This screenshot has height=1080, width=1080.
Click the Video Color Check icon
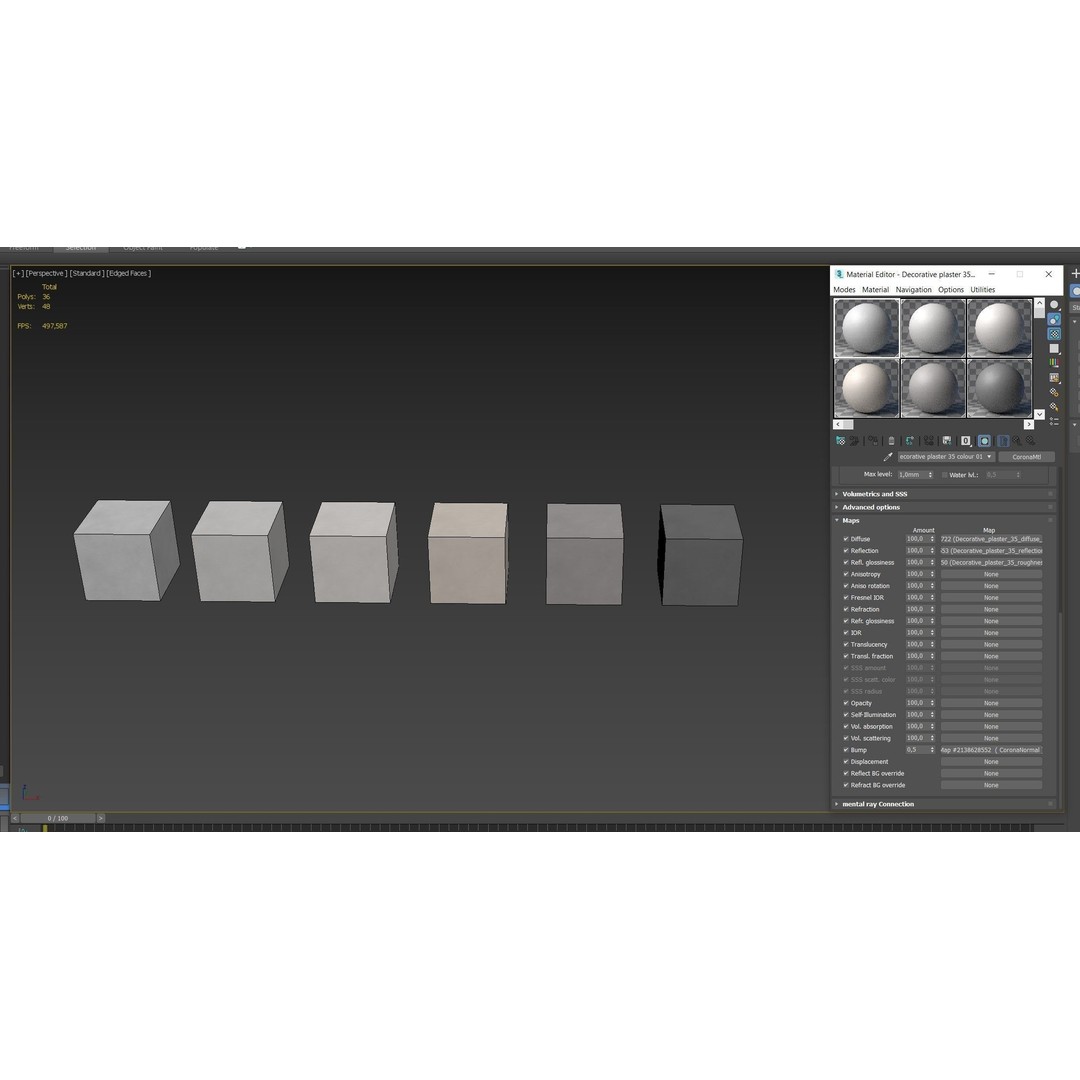[x=1054, y=361]
